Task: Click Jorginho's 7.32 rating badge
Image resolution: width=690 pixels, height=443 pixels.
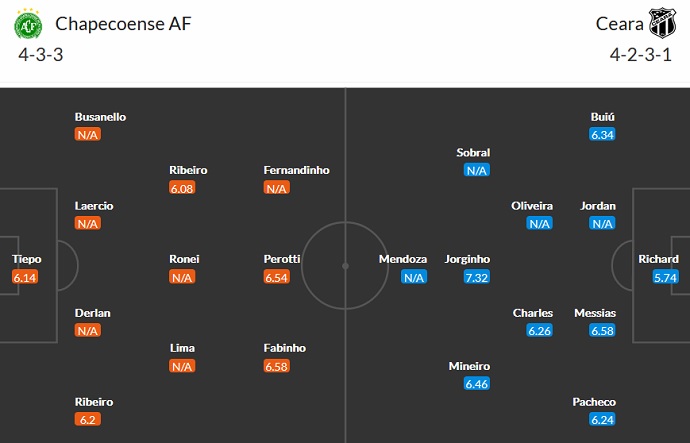Action: [476, 277]
